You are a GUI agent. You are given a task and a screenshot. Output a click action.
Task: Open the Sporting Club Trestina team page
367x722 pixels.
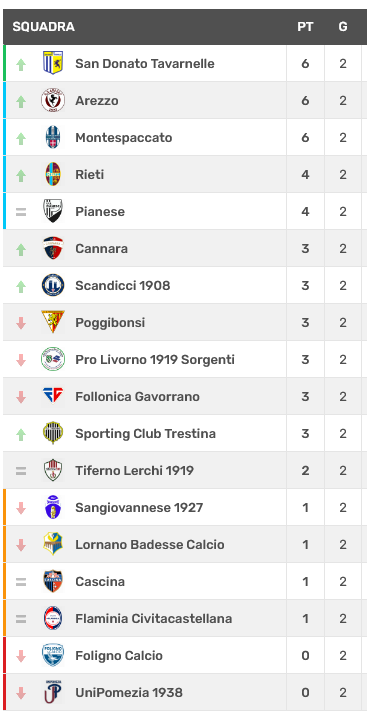[146, 433]
